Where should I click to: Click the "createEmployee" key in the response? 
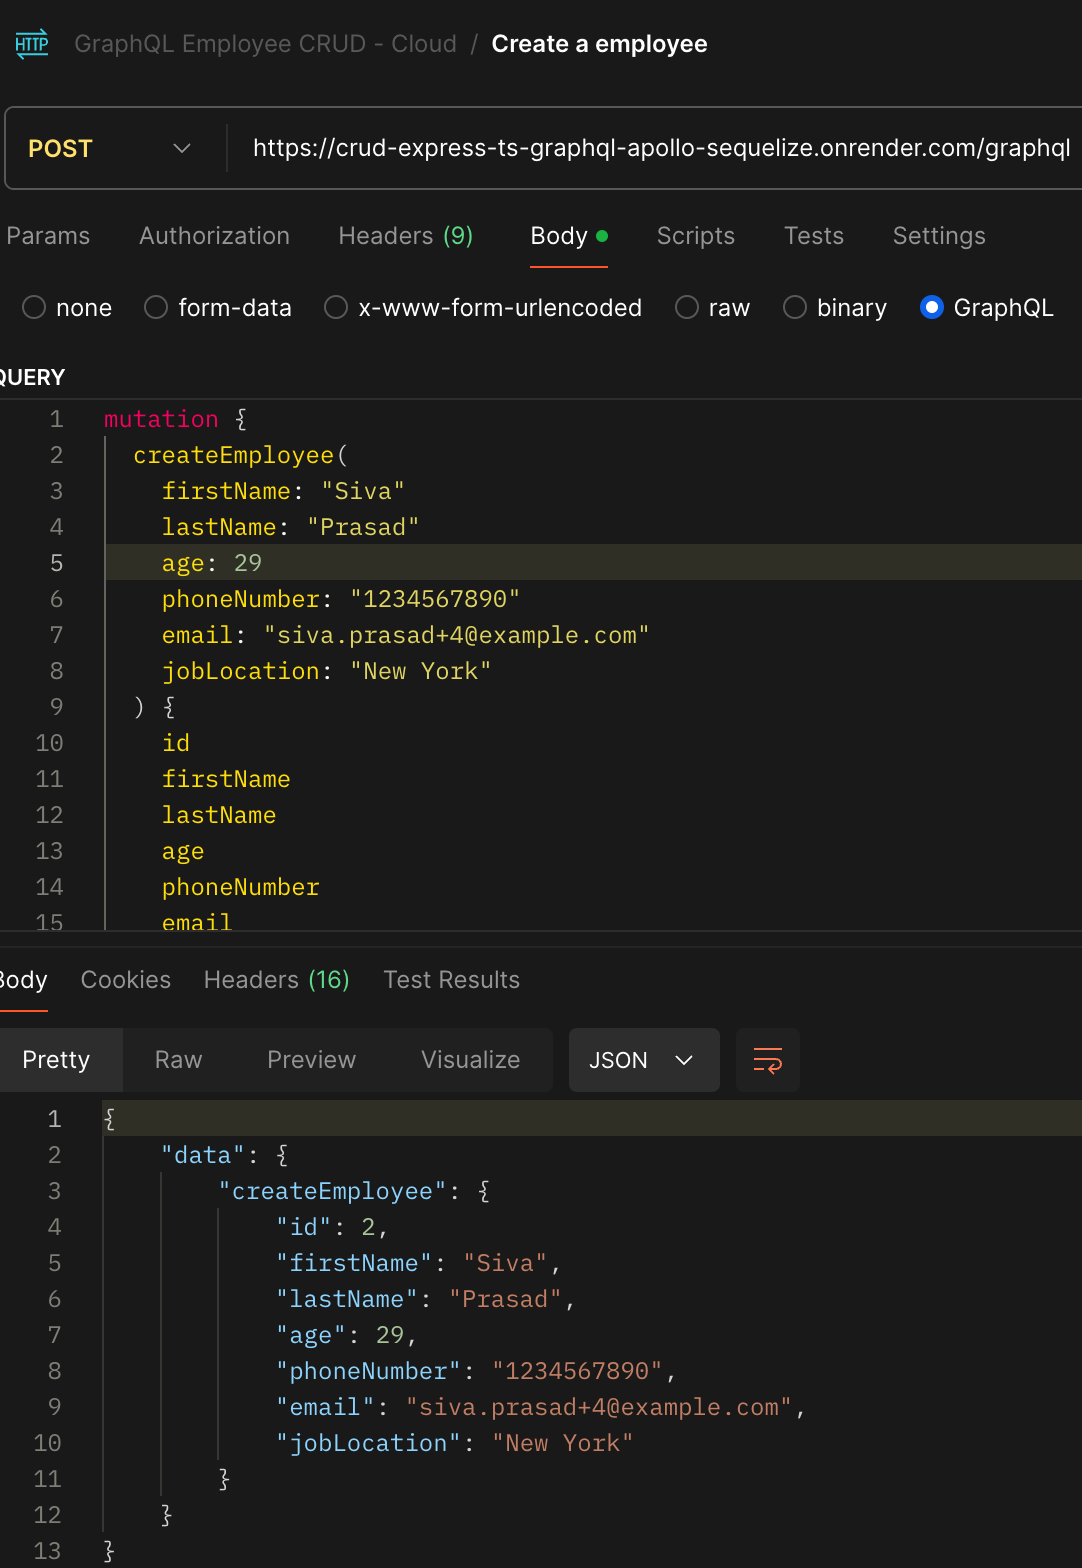point(333,1191)
